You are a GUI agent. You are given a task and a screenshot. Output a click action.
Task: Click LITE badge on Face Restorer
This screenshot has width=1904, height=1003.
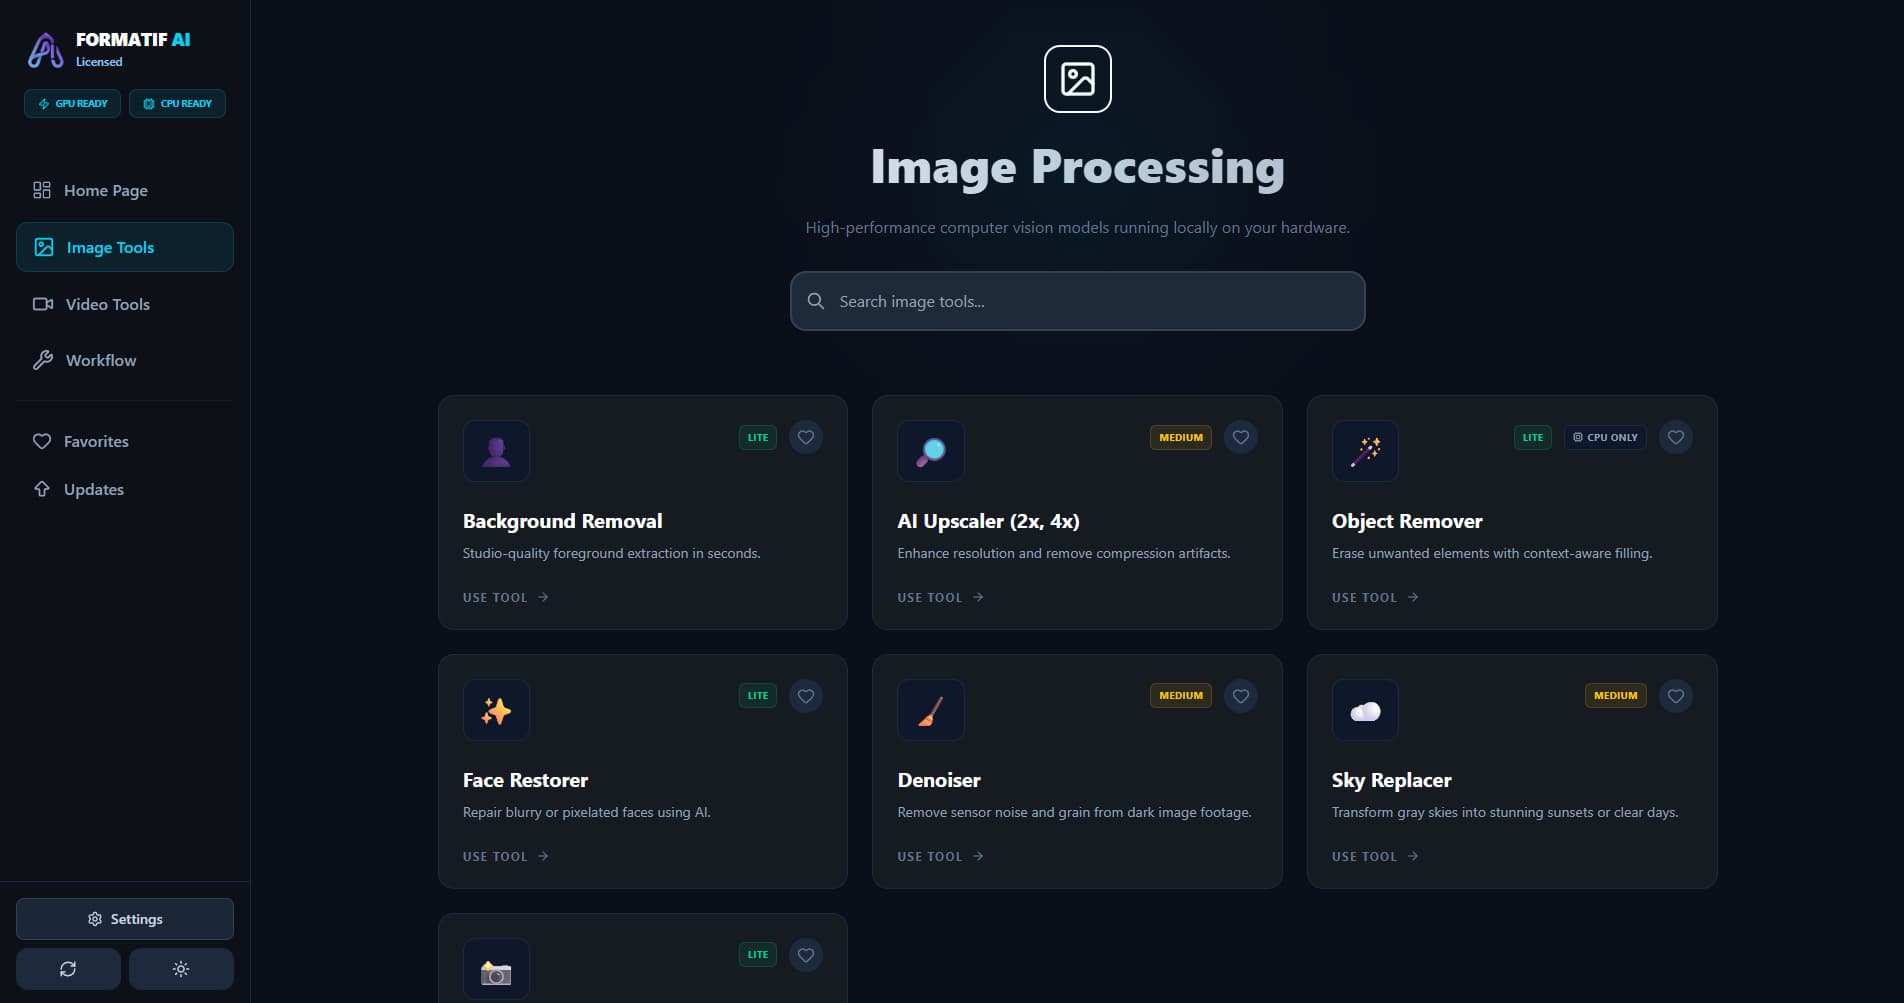pyautogui.click(x=758, y=696)
